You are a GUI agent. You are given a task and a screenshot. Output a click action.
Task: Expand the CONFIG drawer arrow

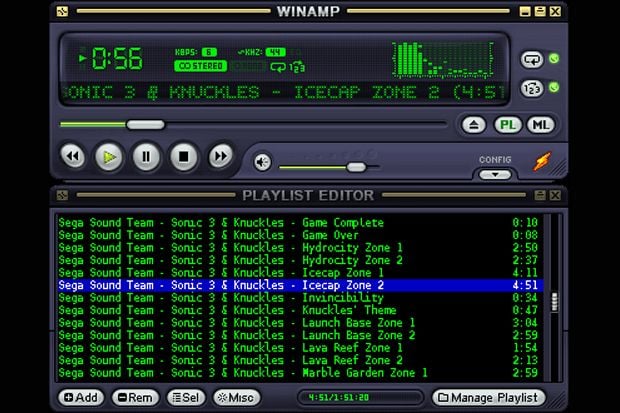495,174
